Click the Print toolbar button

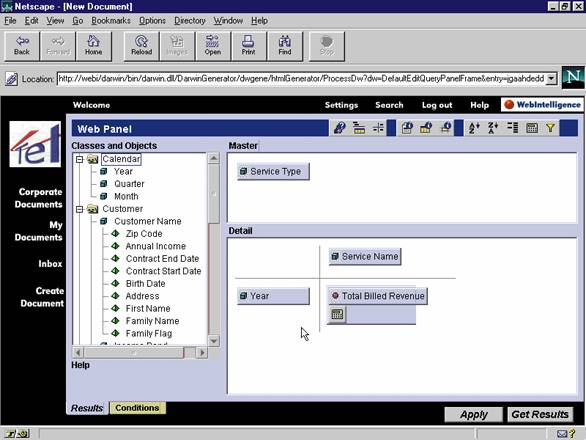[x=248, y=46]
